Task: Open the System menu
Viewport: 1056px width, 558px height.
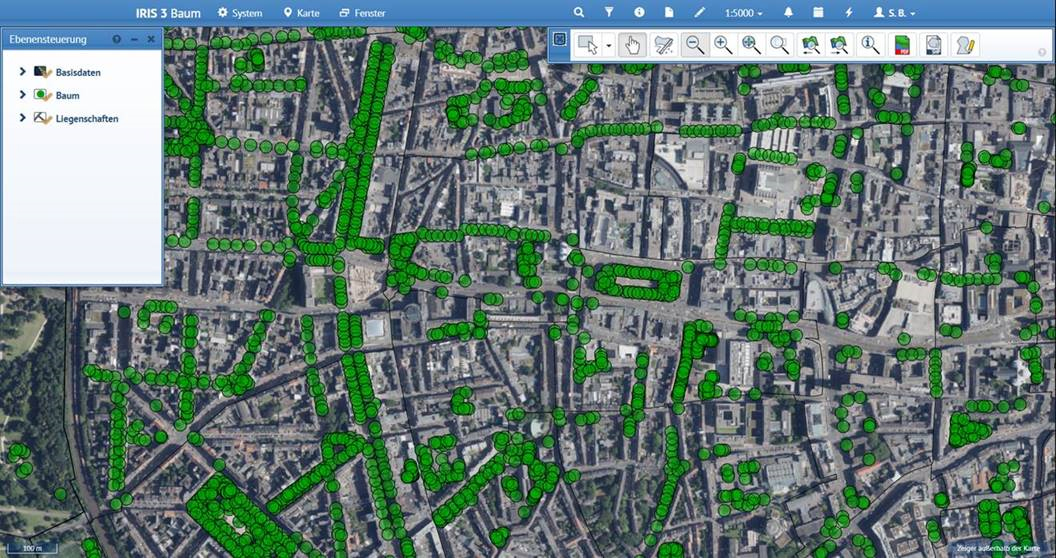Action: point(240,13)
